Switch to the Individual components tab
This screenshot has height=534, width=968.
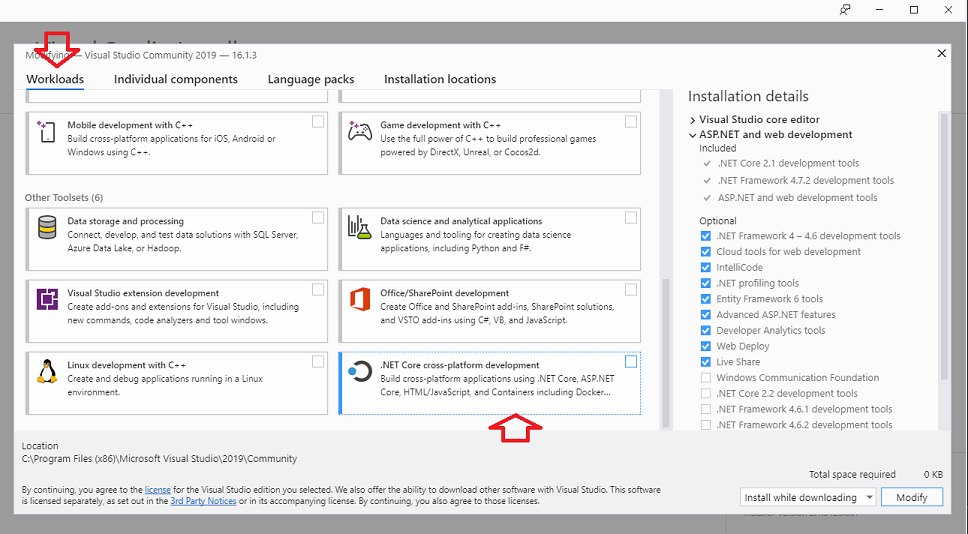(175, 79)
